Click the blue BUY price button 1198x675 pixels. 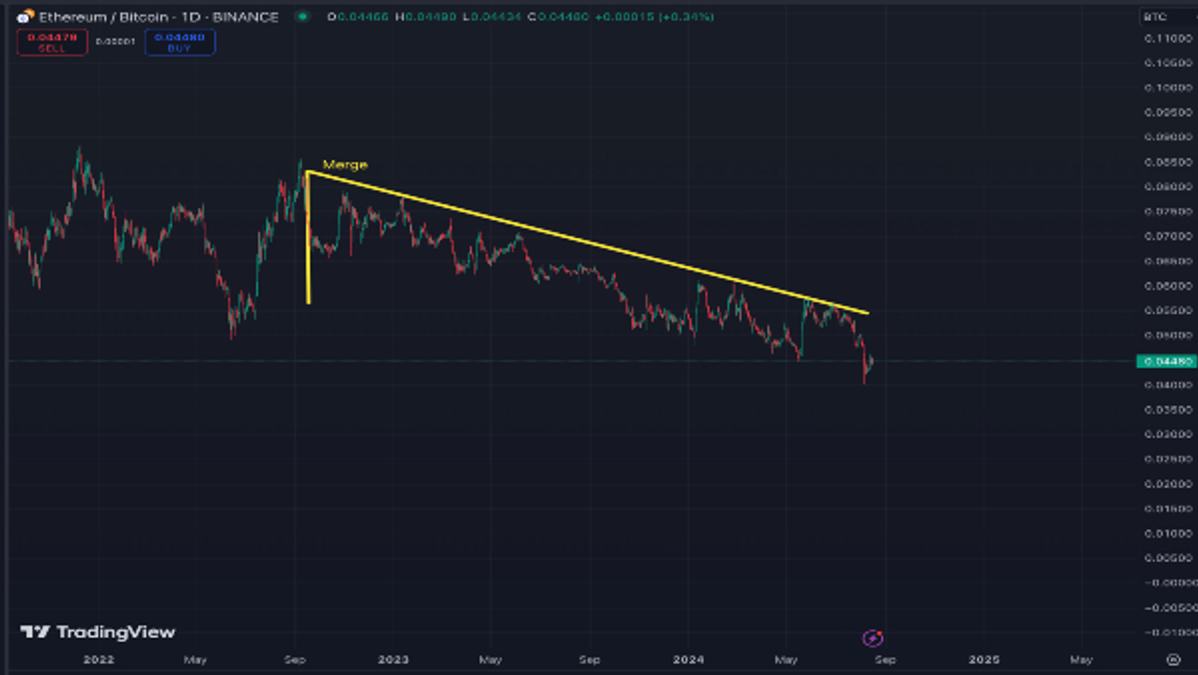(x=180, y=42)
